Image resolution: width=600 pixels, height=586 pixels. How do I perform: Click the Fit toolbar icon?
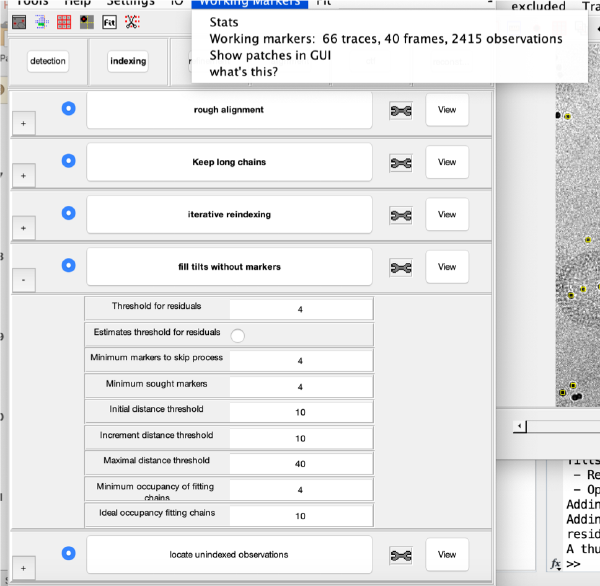(109, 22)
